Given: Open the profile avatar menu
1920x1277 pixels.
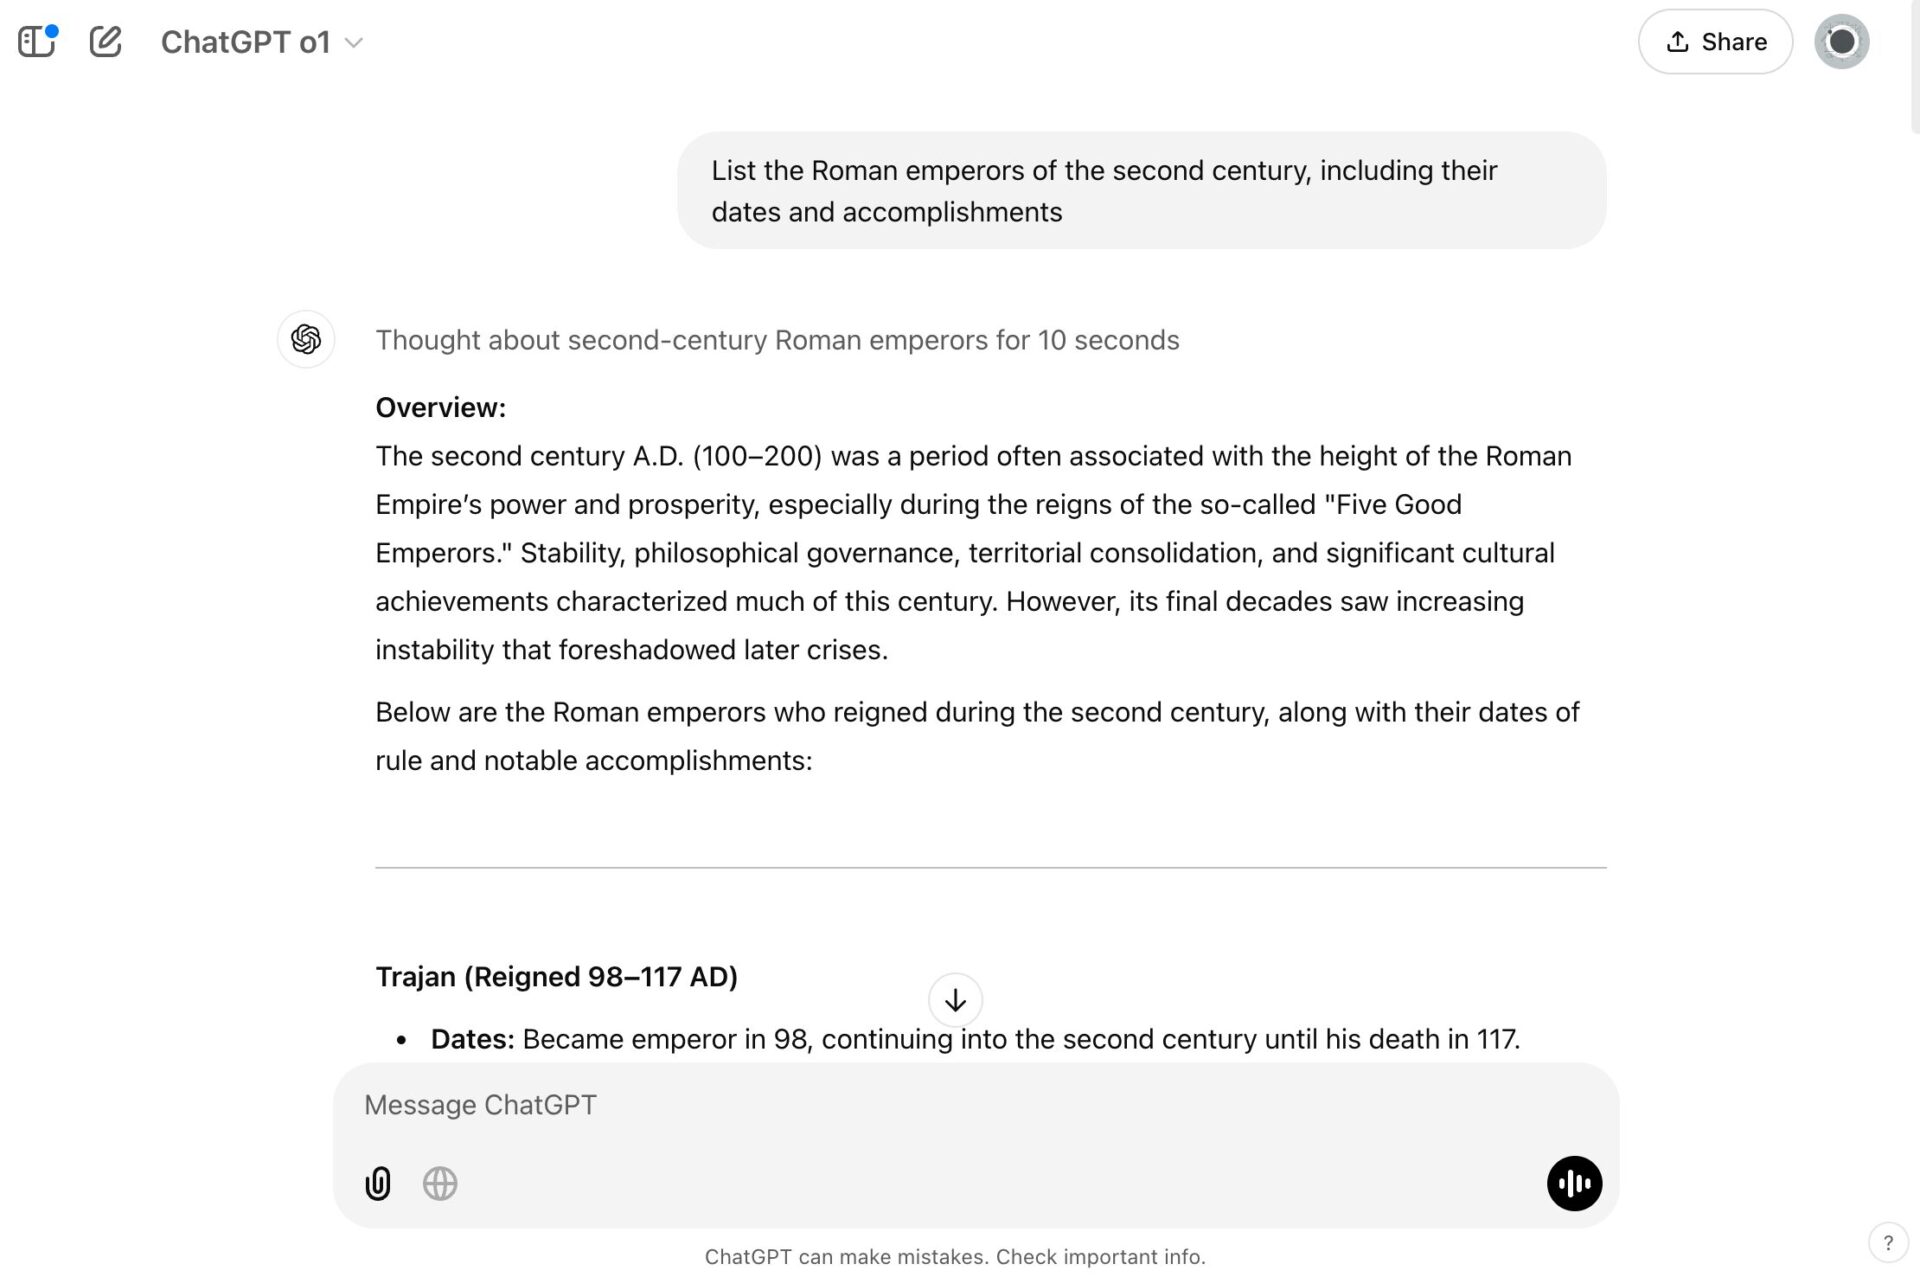Looking at the screenshot, I should (x=1841, y=42).
